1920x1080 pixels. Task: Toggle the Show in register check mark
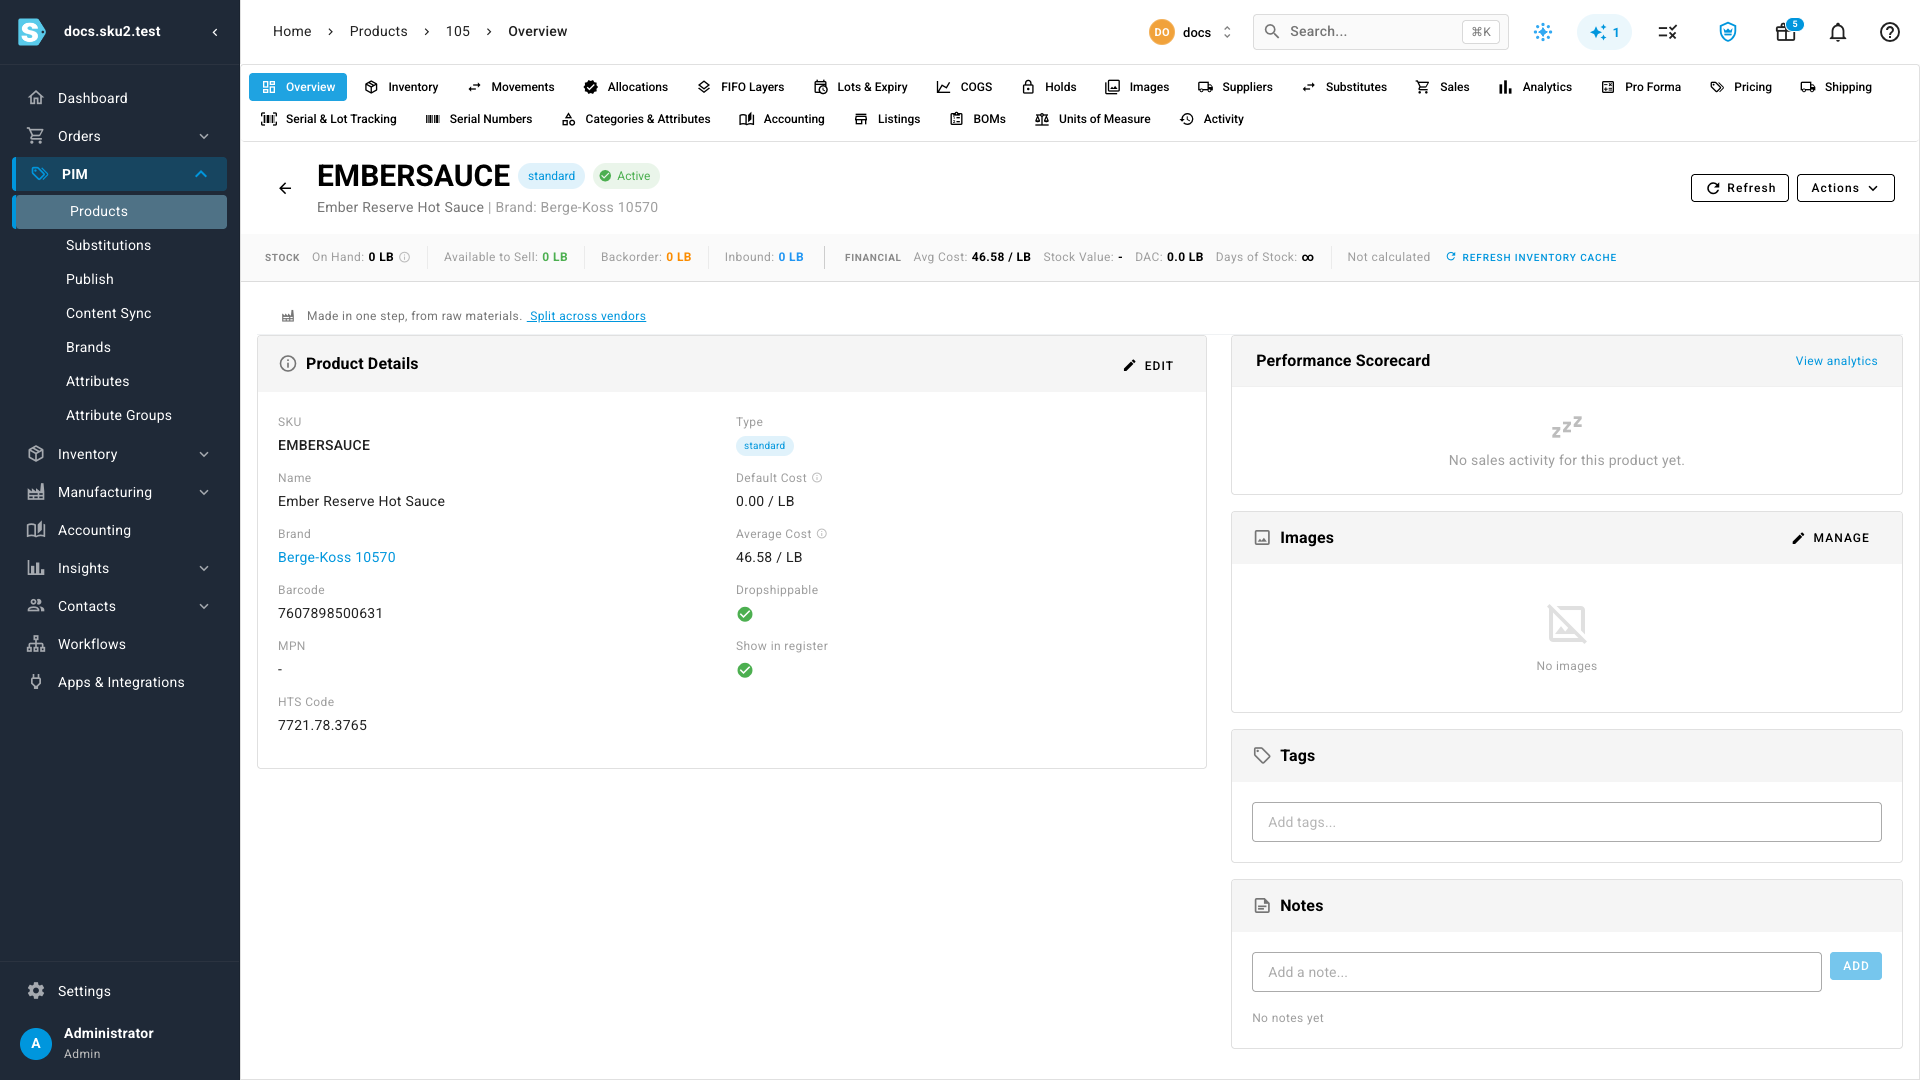coord(745,670)
